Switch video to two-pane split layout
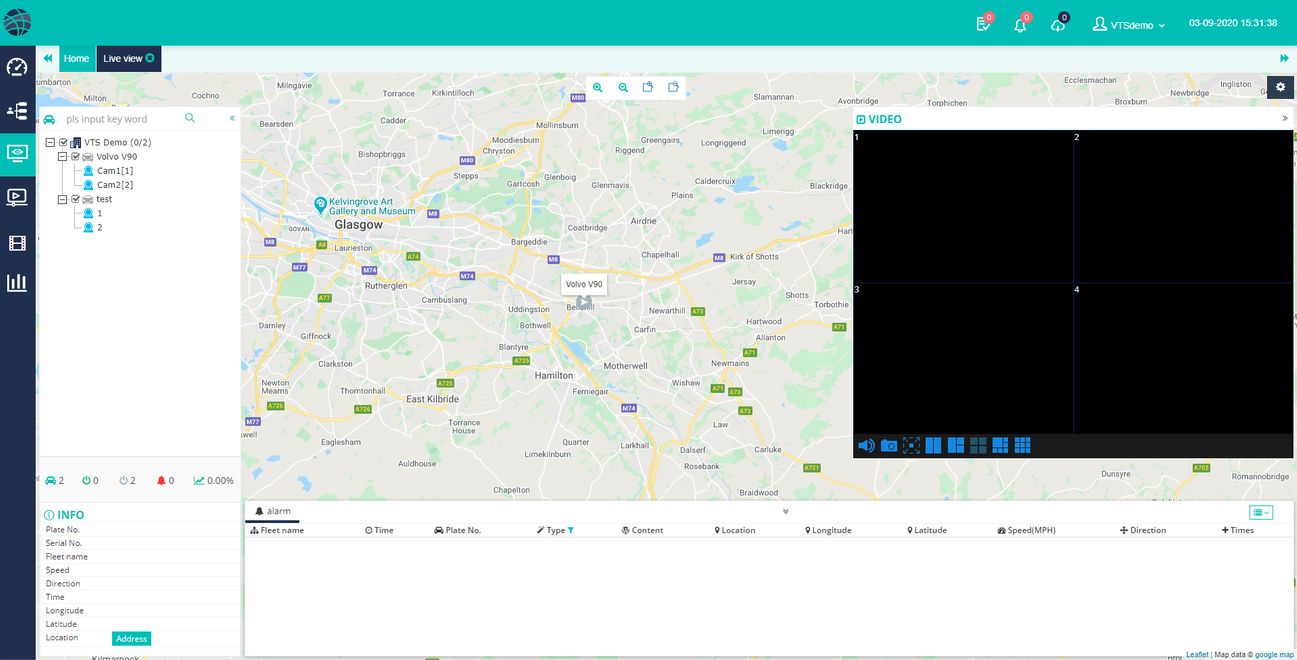 (933, 446)
